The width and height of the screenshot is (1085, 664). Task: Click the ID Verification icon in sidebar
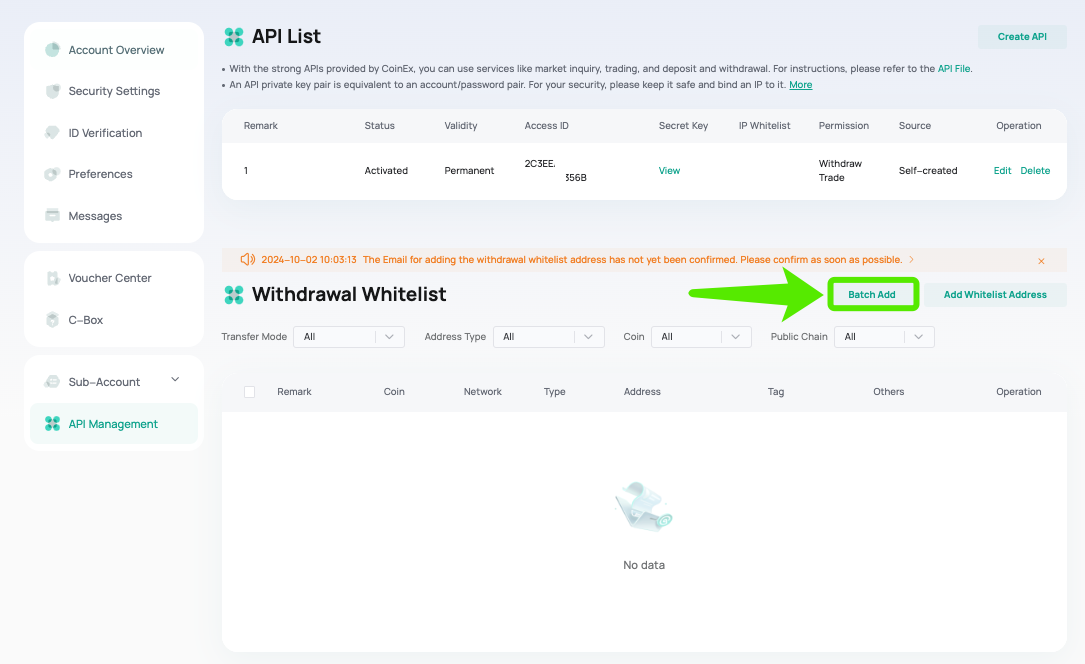tap(52, 133)
